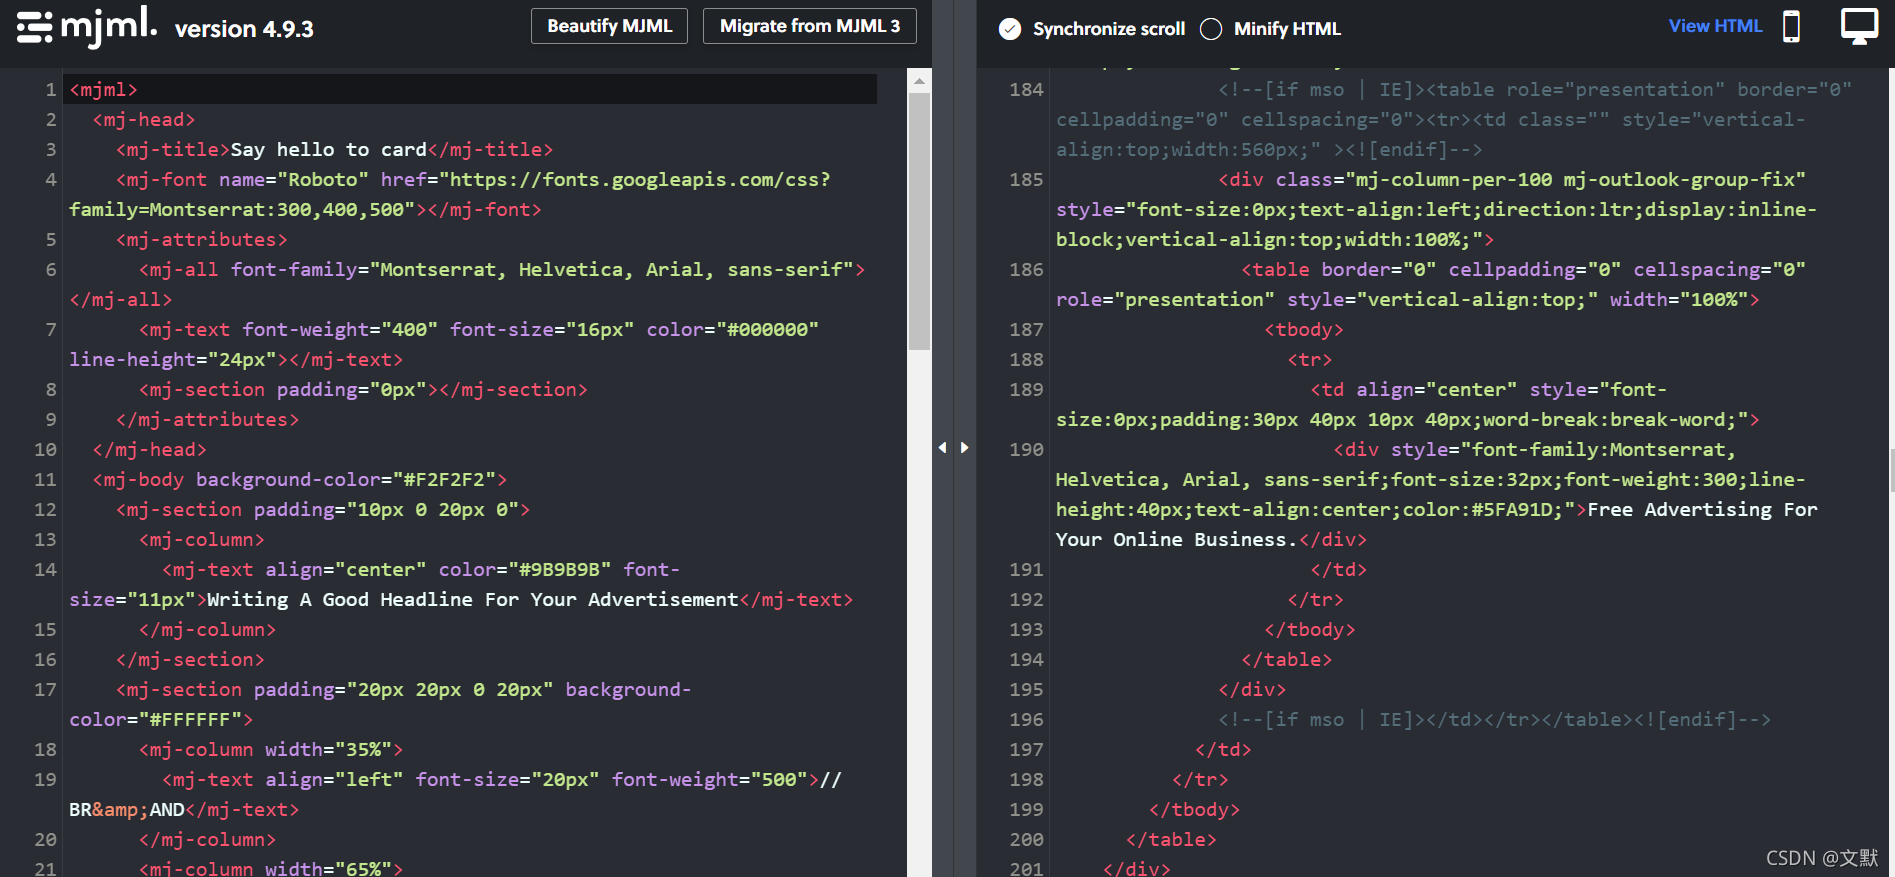This screenshot has height=877, width=1895.
Task: Open the View HTML link
Action: click(x=1715, y=26)
